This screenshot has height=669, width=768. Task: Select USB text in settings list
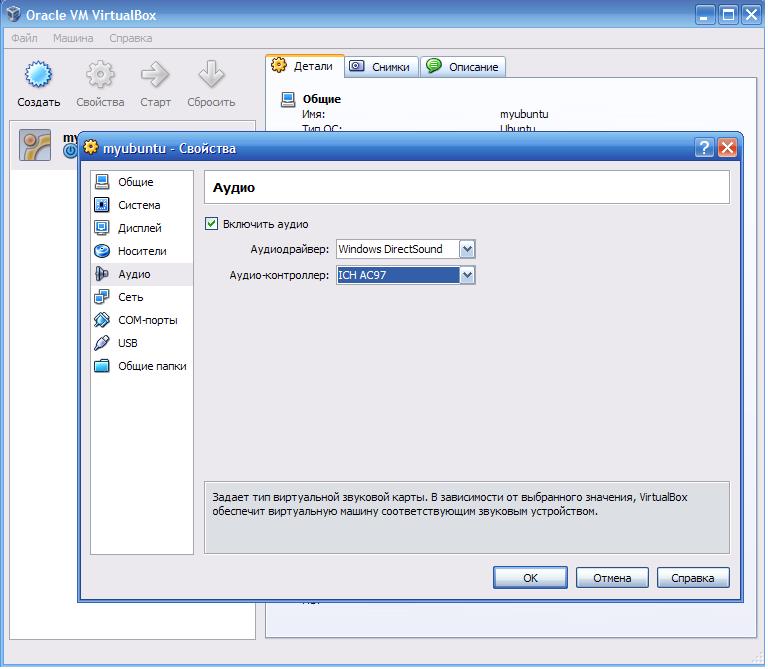(127, 343)
